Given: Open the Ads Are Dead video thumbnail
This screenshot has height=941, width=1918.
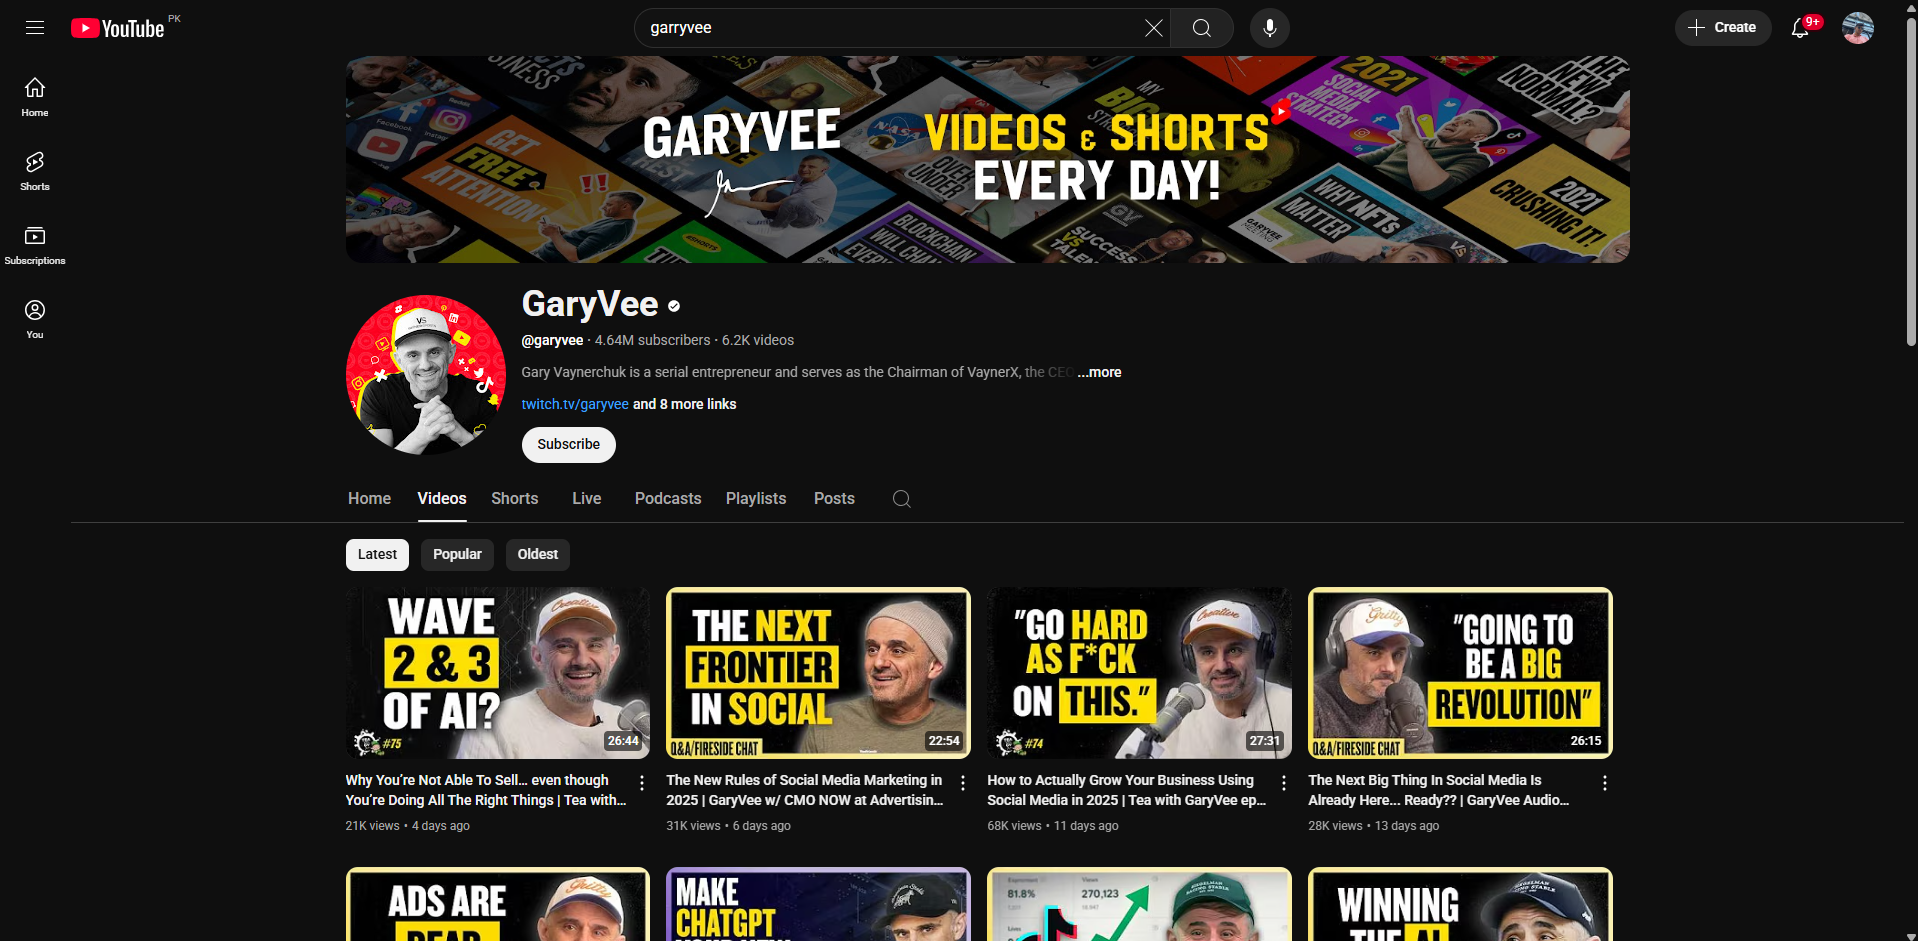Looking at the screenshot, I should tap(498, 904).
